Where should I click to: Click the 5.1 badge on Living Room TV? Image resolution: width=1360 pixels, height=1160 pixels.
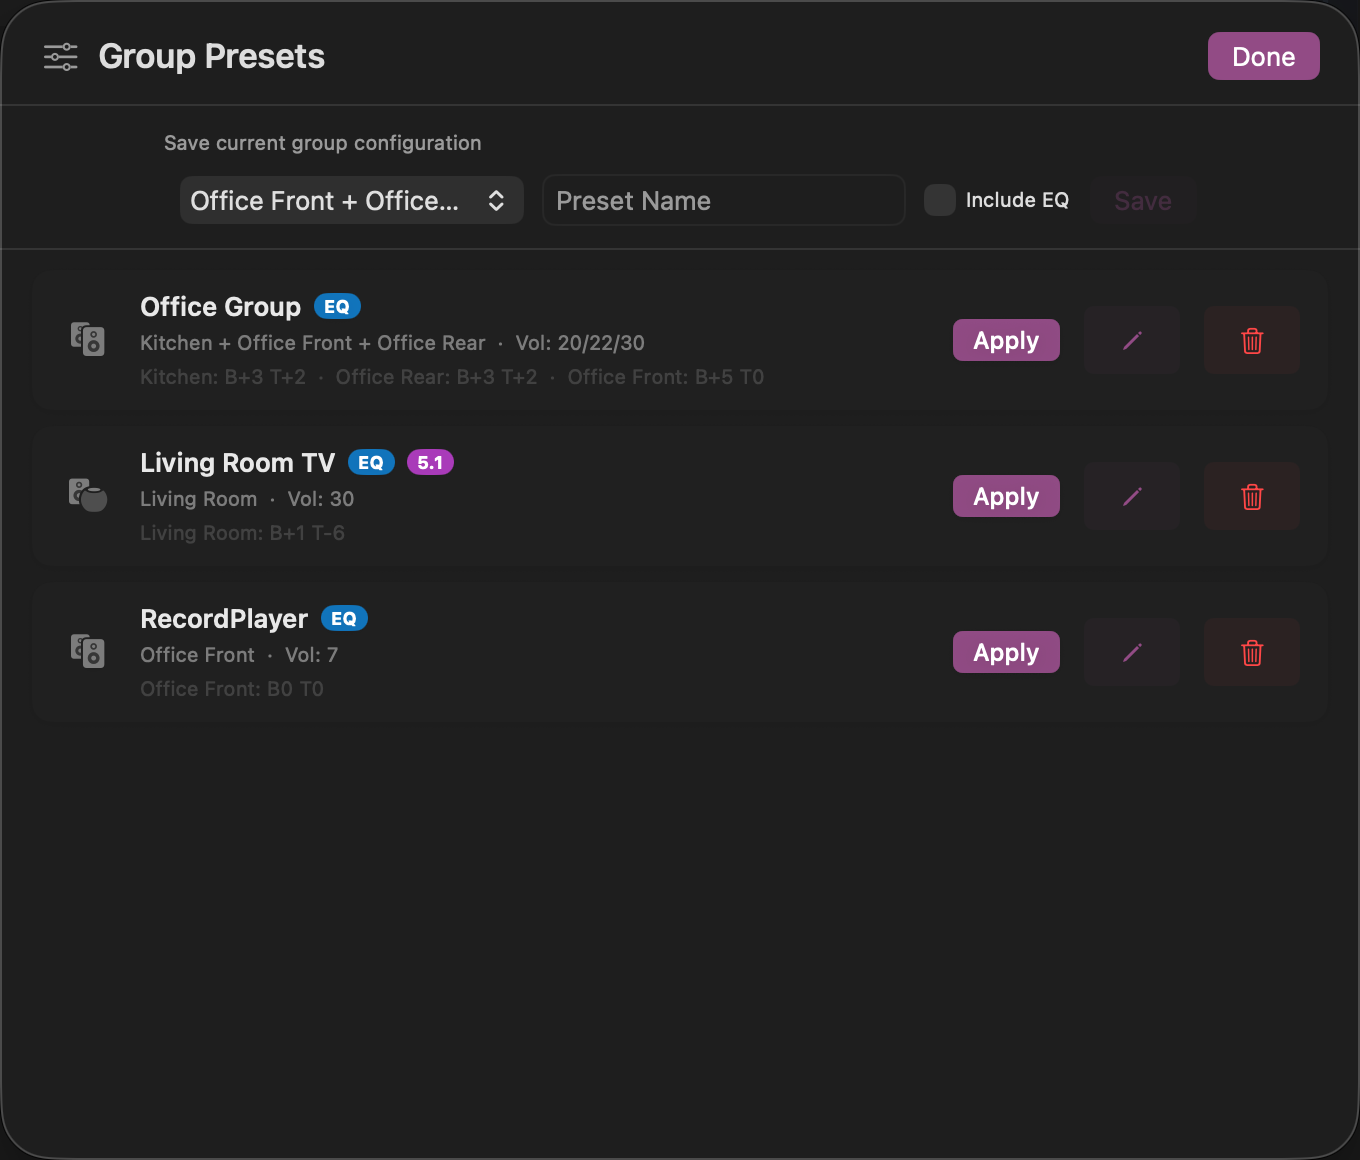(430, 463)
